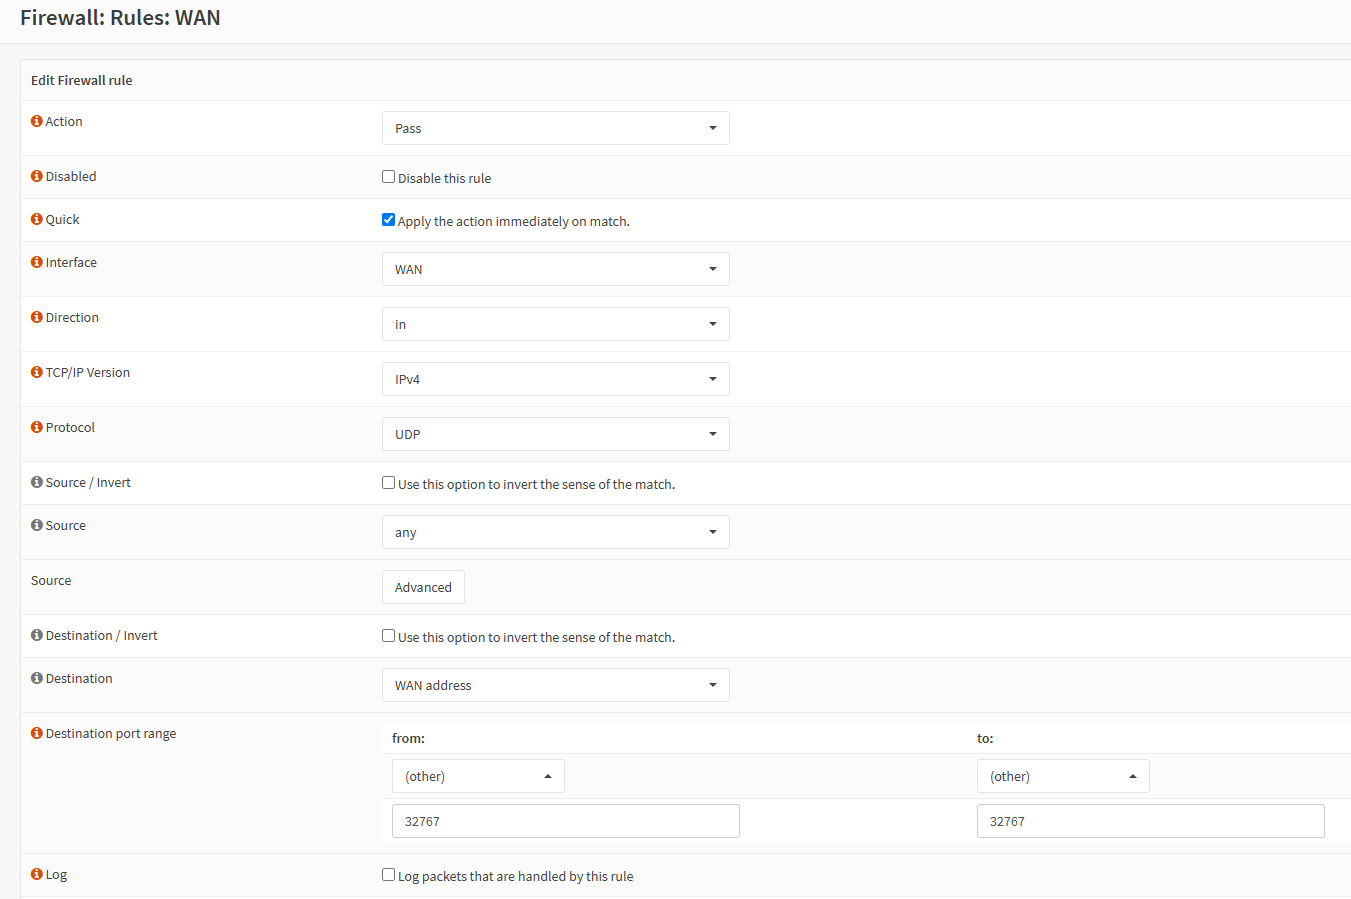Screen dimensions: 1351x899
Task: Enable the Disable this rule checkbox
Action: point(388,175)
